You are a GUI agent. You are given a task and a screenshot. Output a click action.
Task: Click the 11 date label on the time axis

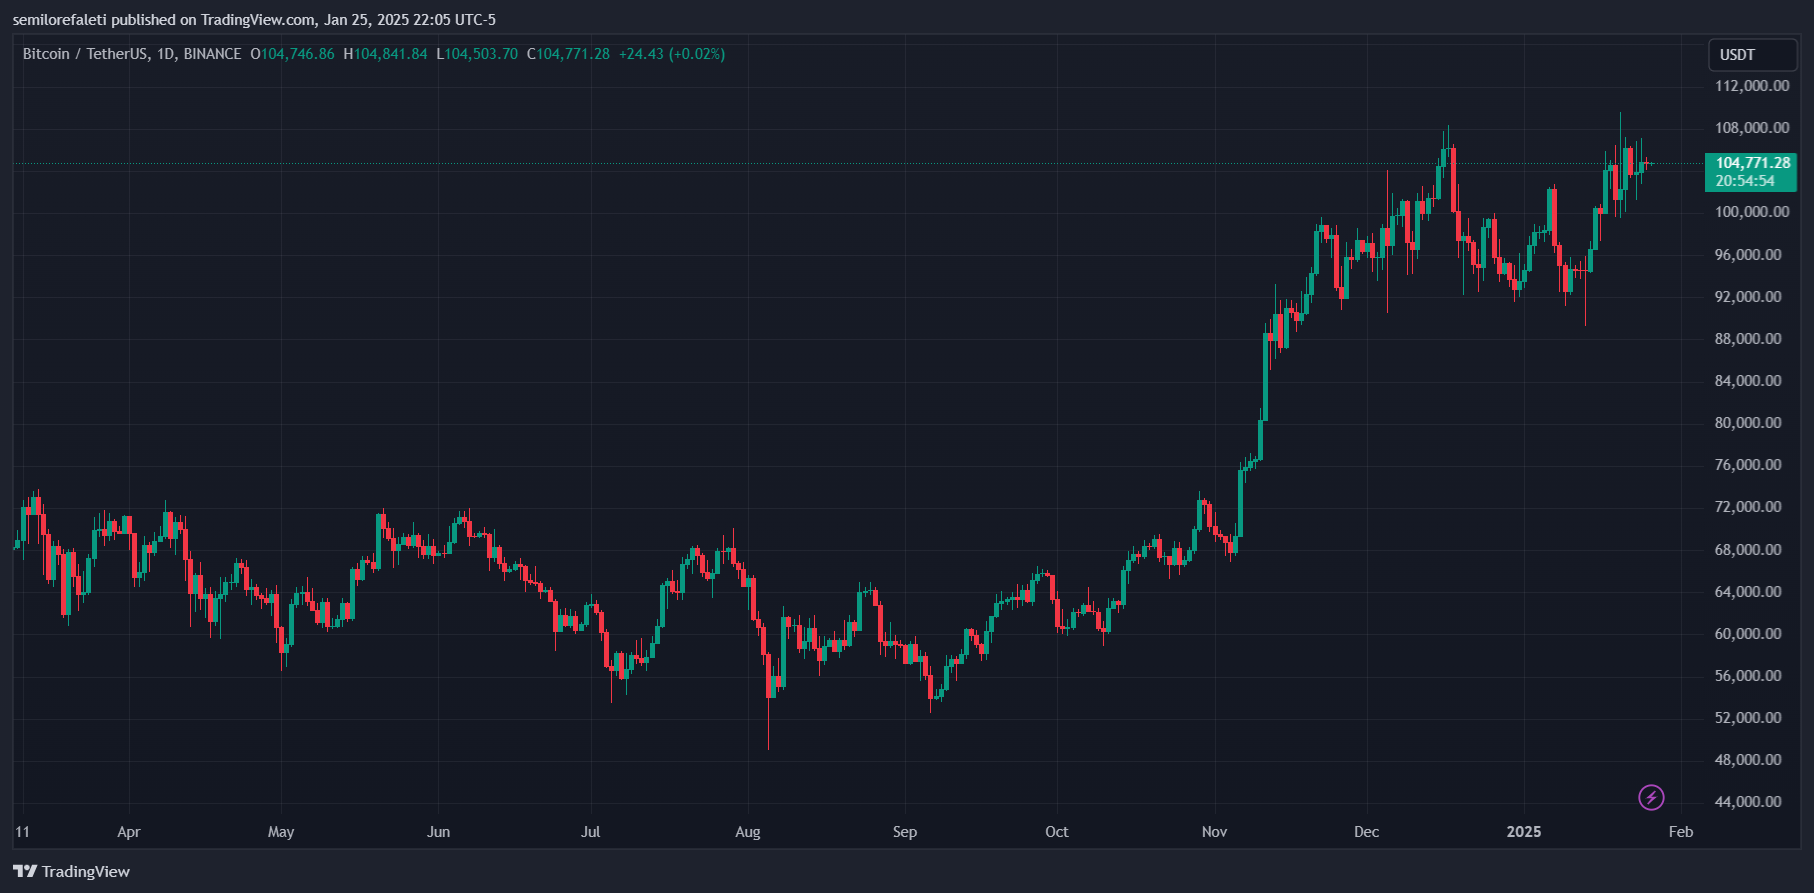pos(23,832)
